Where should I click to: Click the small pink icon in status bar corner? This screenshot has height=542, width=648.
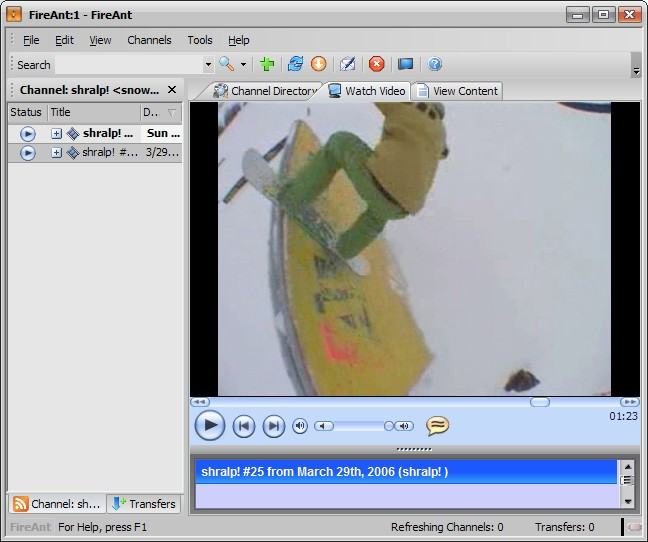(x=634, y=527)
